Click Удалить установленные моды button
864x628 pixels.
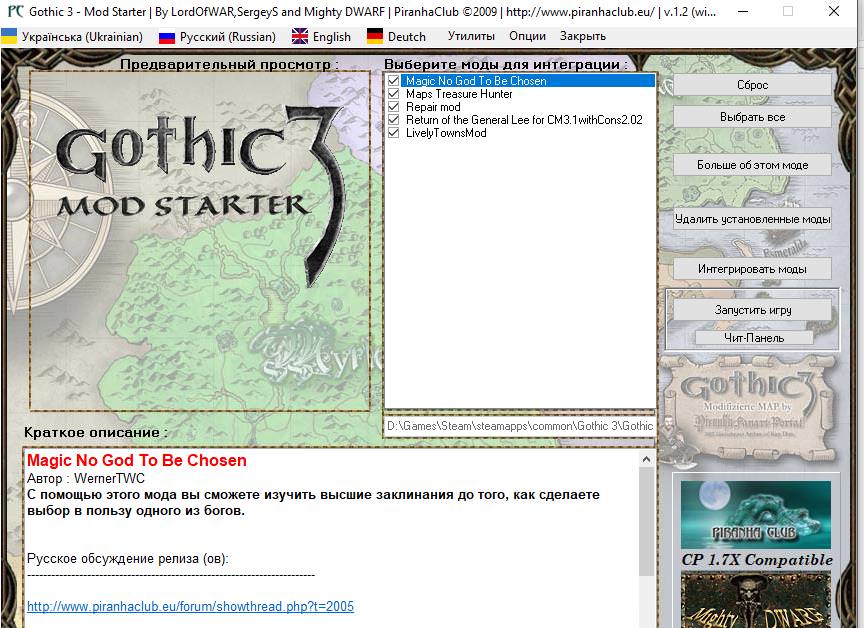coord(752,219)
